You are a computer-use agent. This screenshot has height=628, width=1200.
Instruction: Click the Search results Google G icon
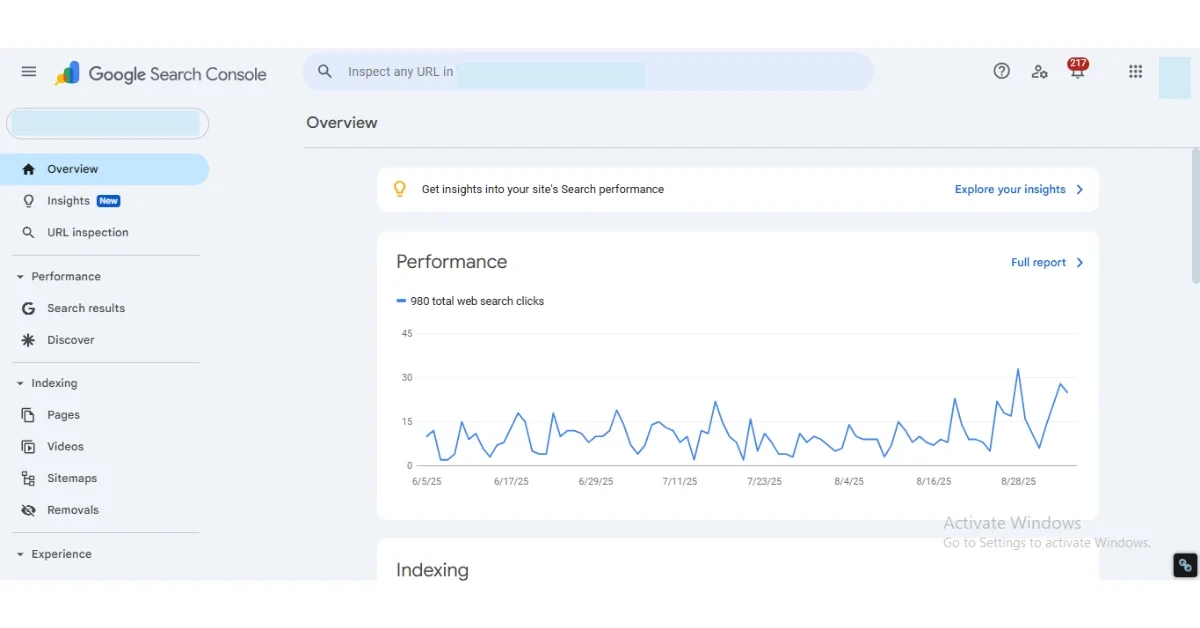(x=28, y=308)
